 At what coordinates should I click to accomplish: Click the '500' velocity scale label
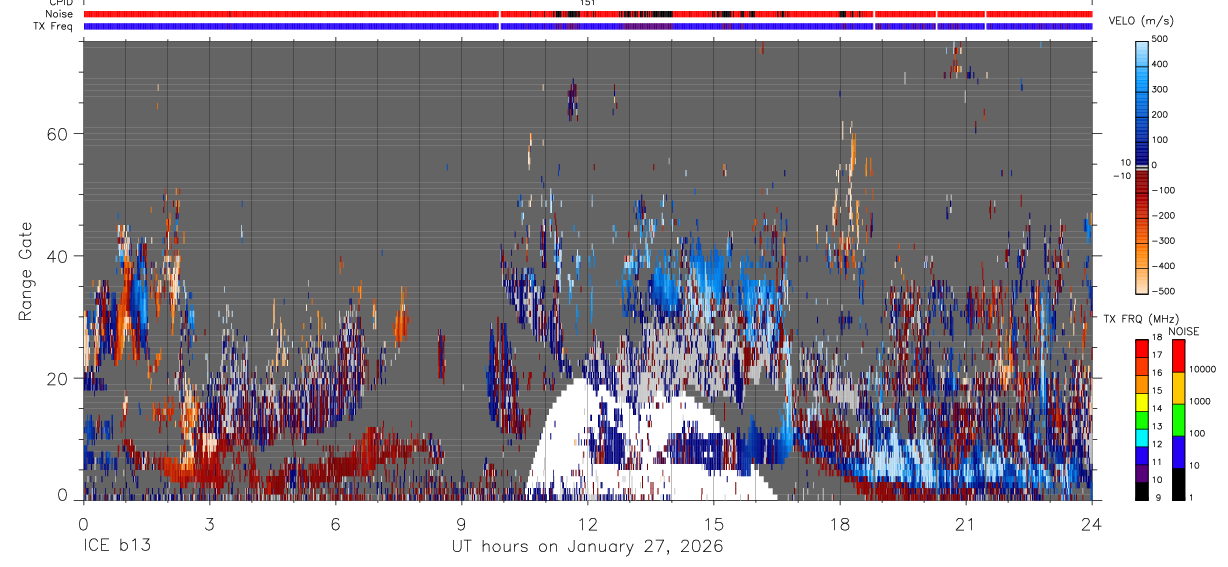point(1160,39)
